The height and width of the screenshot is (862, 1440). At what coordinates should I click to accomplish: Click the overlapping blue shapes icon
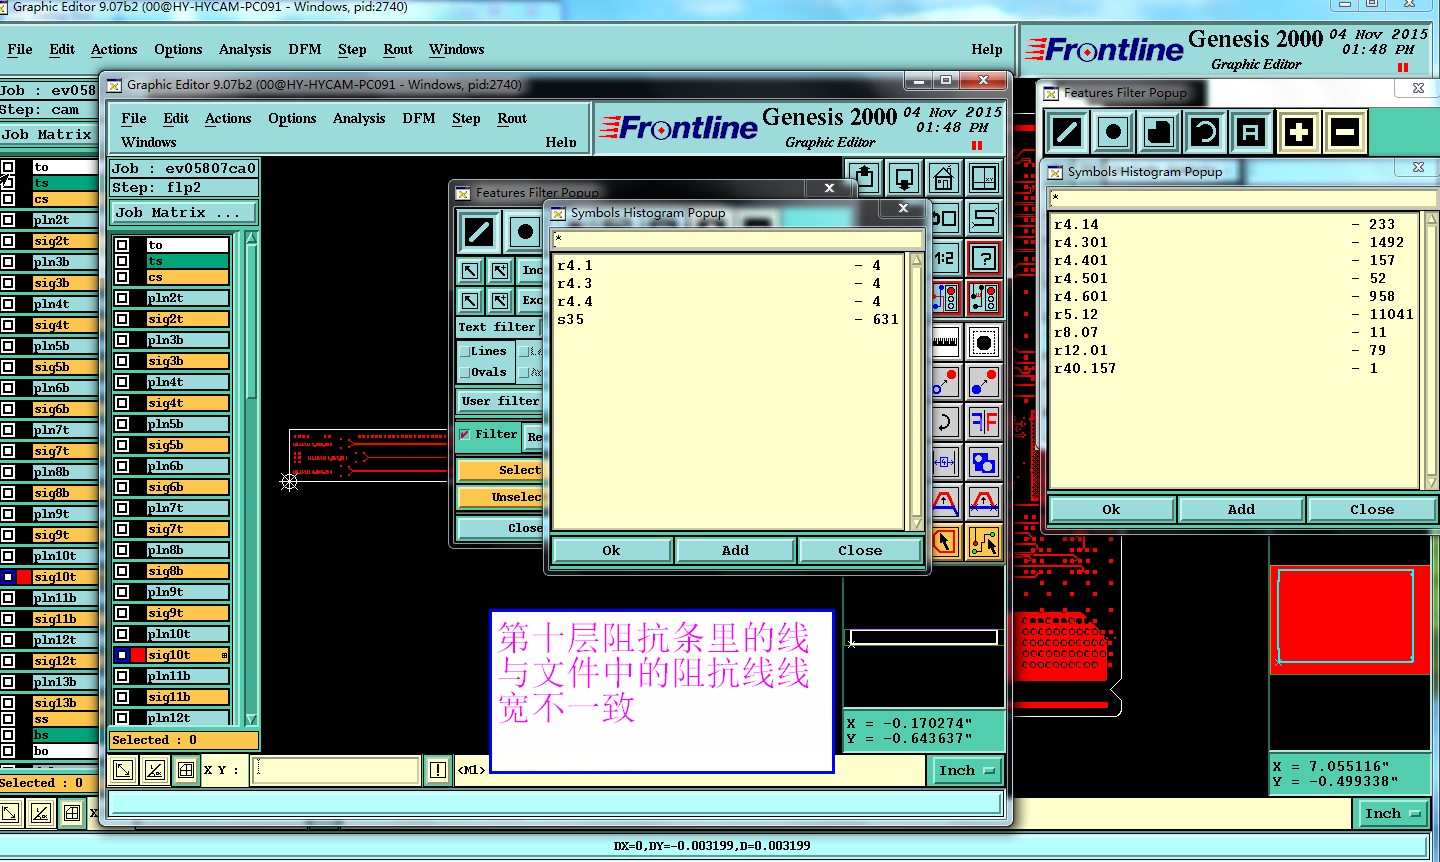(x=983, y=462)
